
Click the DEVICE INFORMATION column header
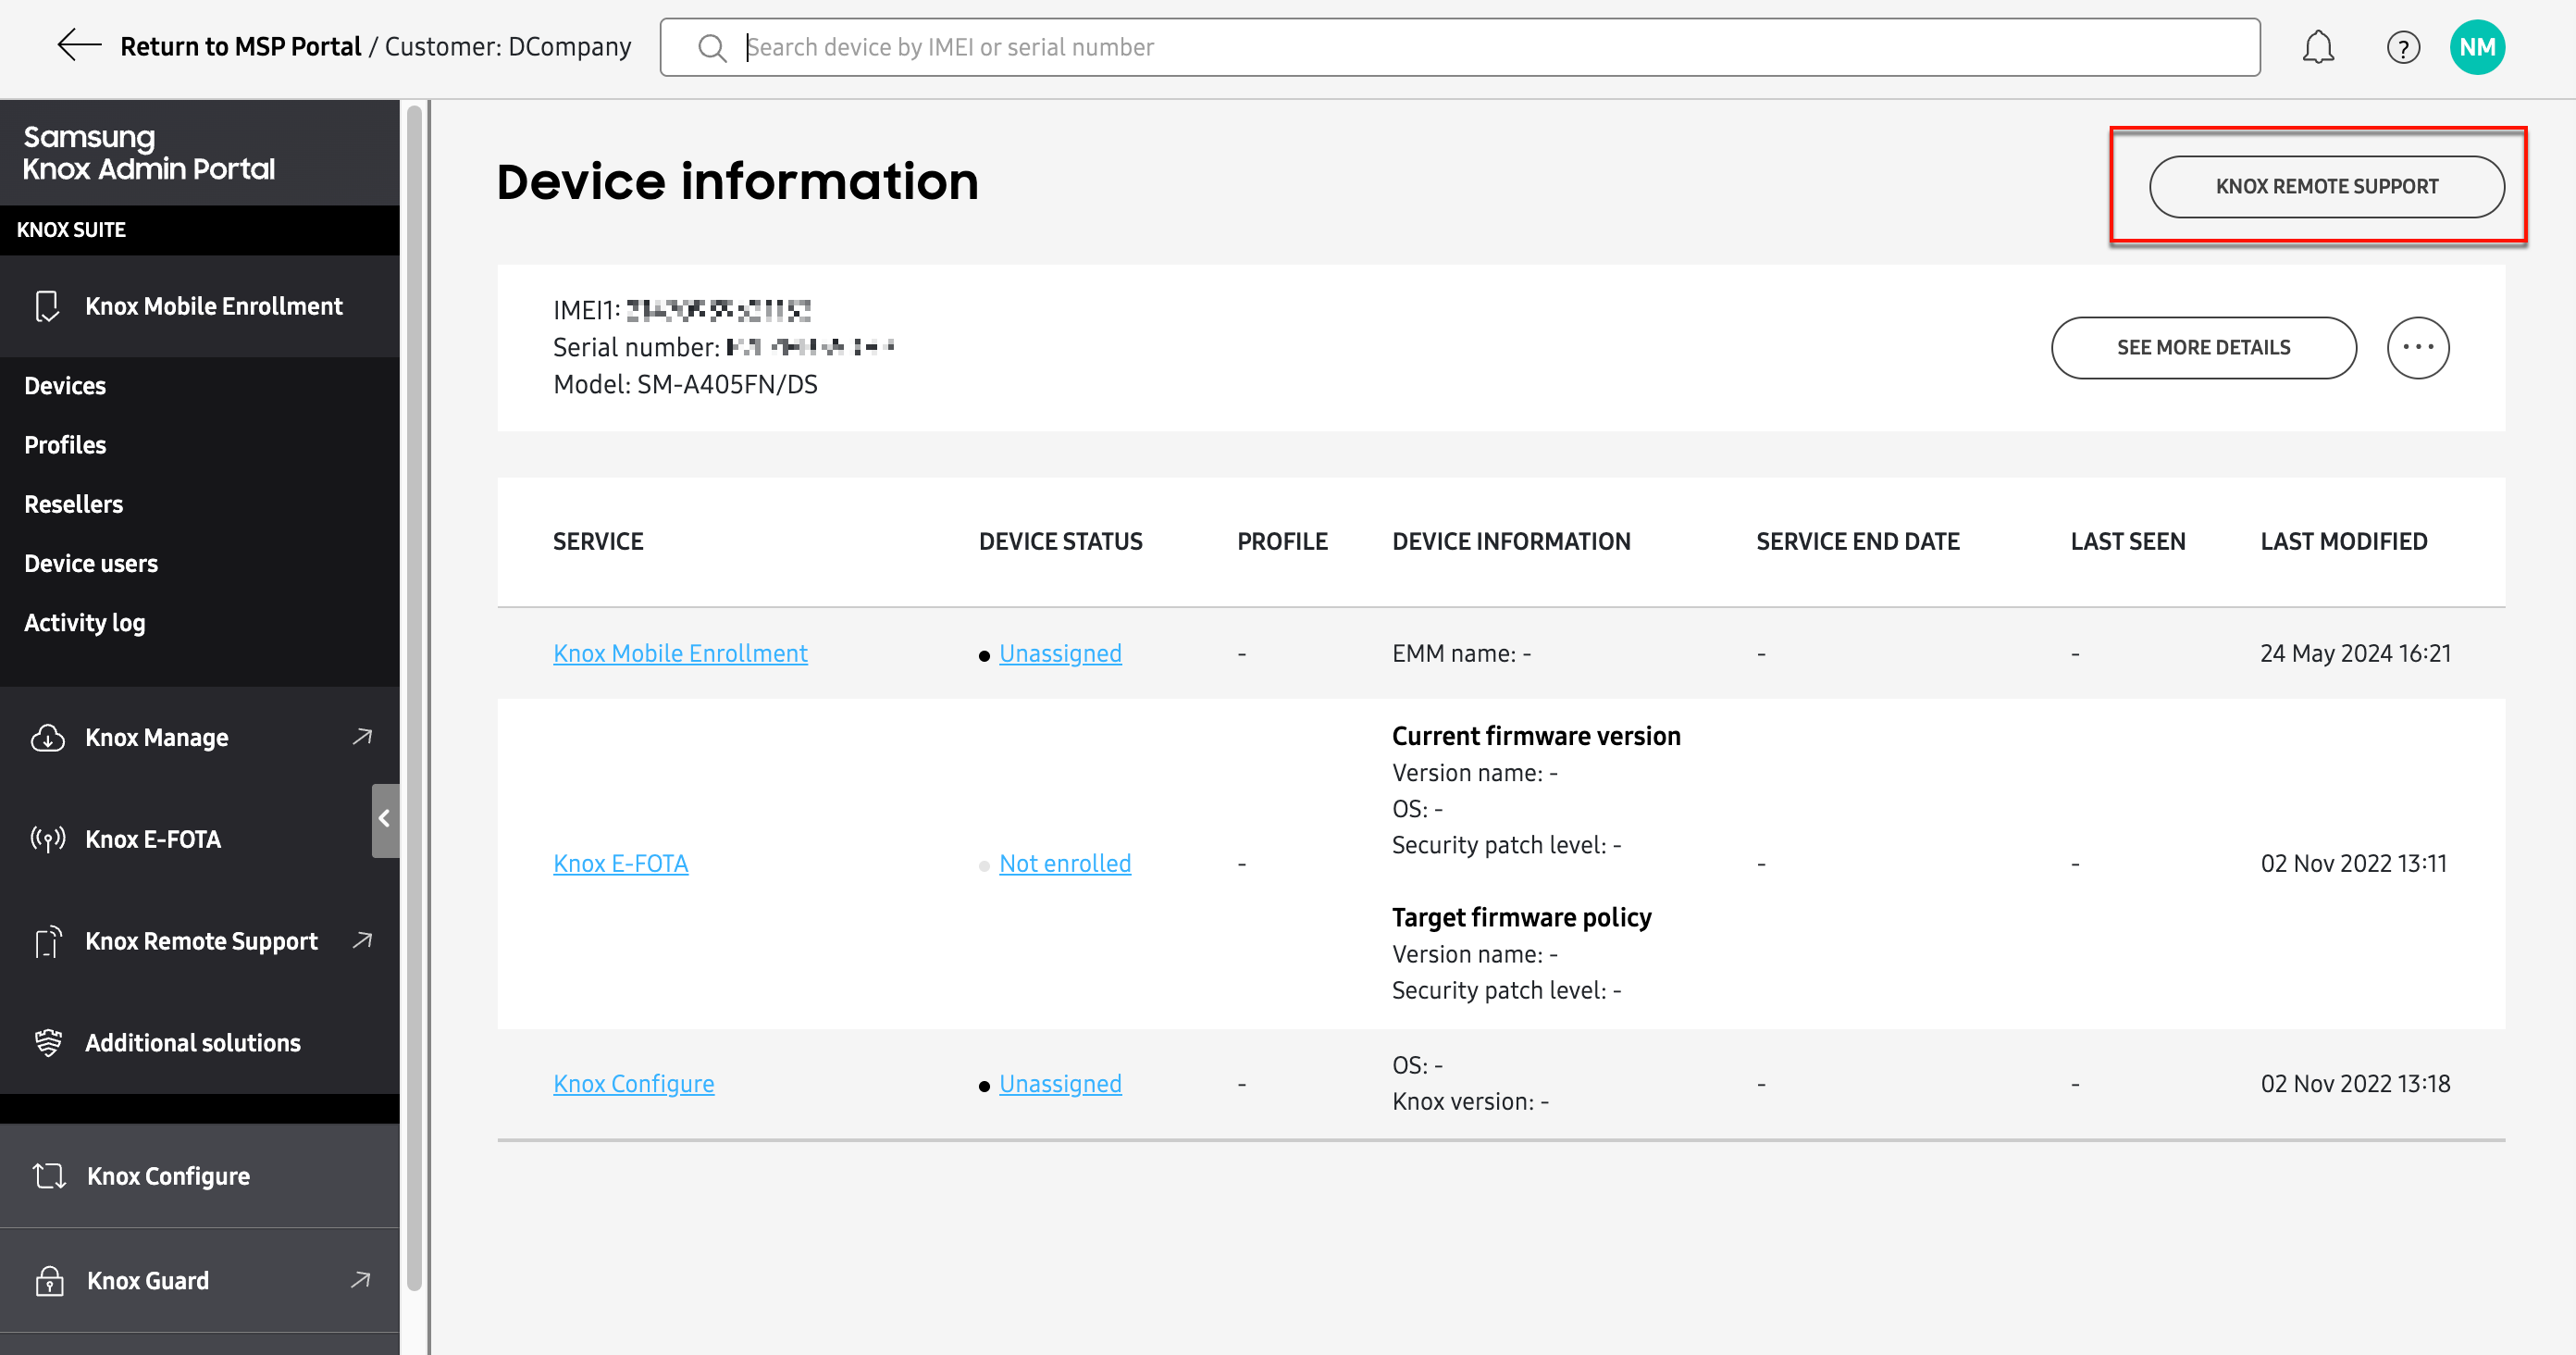point(1511,541)
